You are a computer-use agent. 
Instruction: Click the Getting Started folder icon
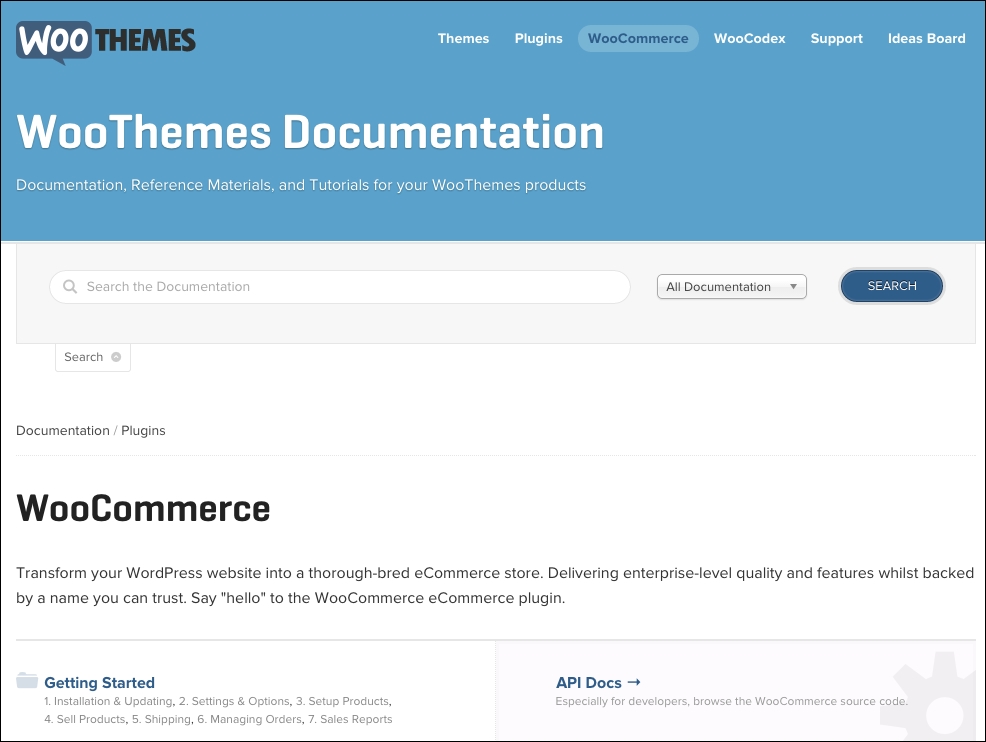click(27, 680)
